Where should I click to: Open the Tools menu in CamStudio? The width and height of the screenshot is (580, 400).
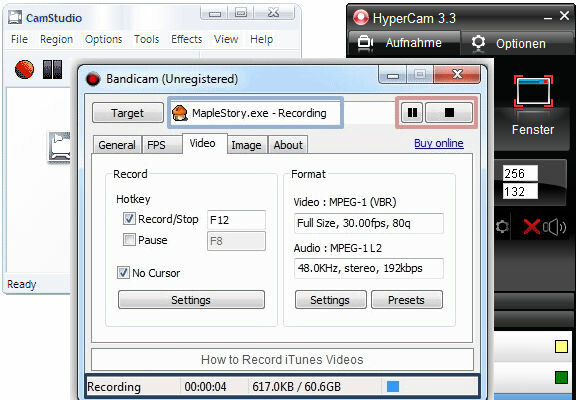(x=146, y=39)
